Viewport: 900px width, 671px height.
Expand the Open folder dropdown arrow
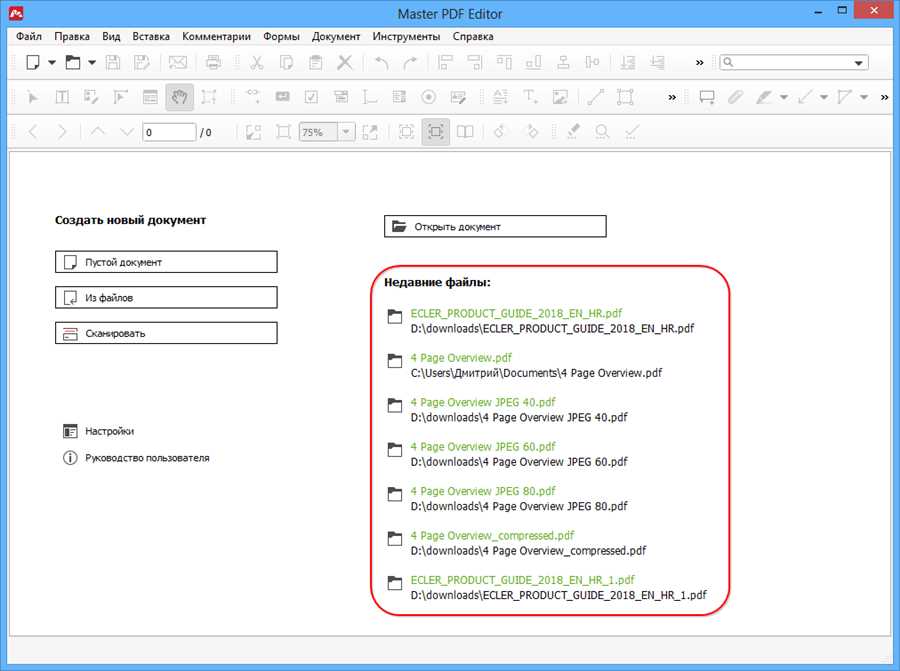point(92,63)
